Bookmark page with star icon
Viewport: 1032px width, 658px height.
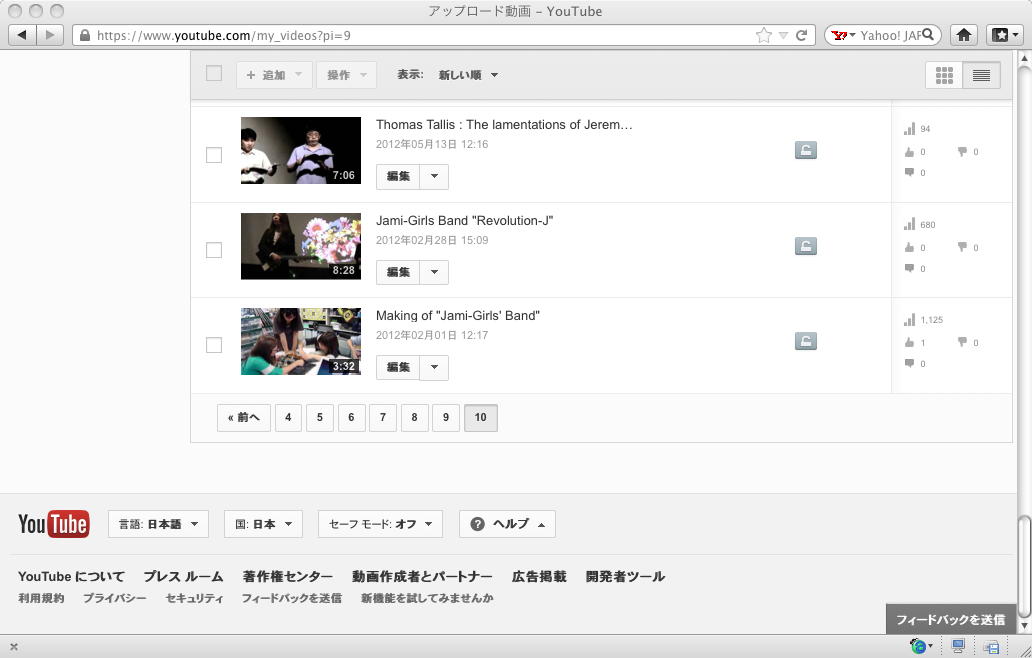[763, 35]
